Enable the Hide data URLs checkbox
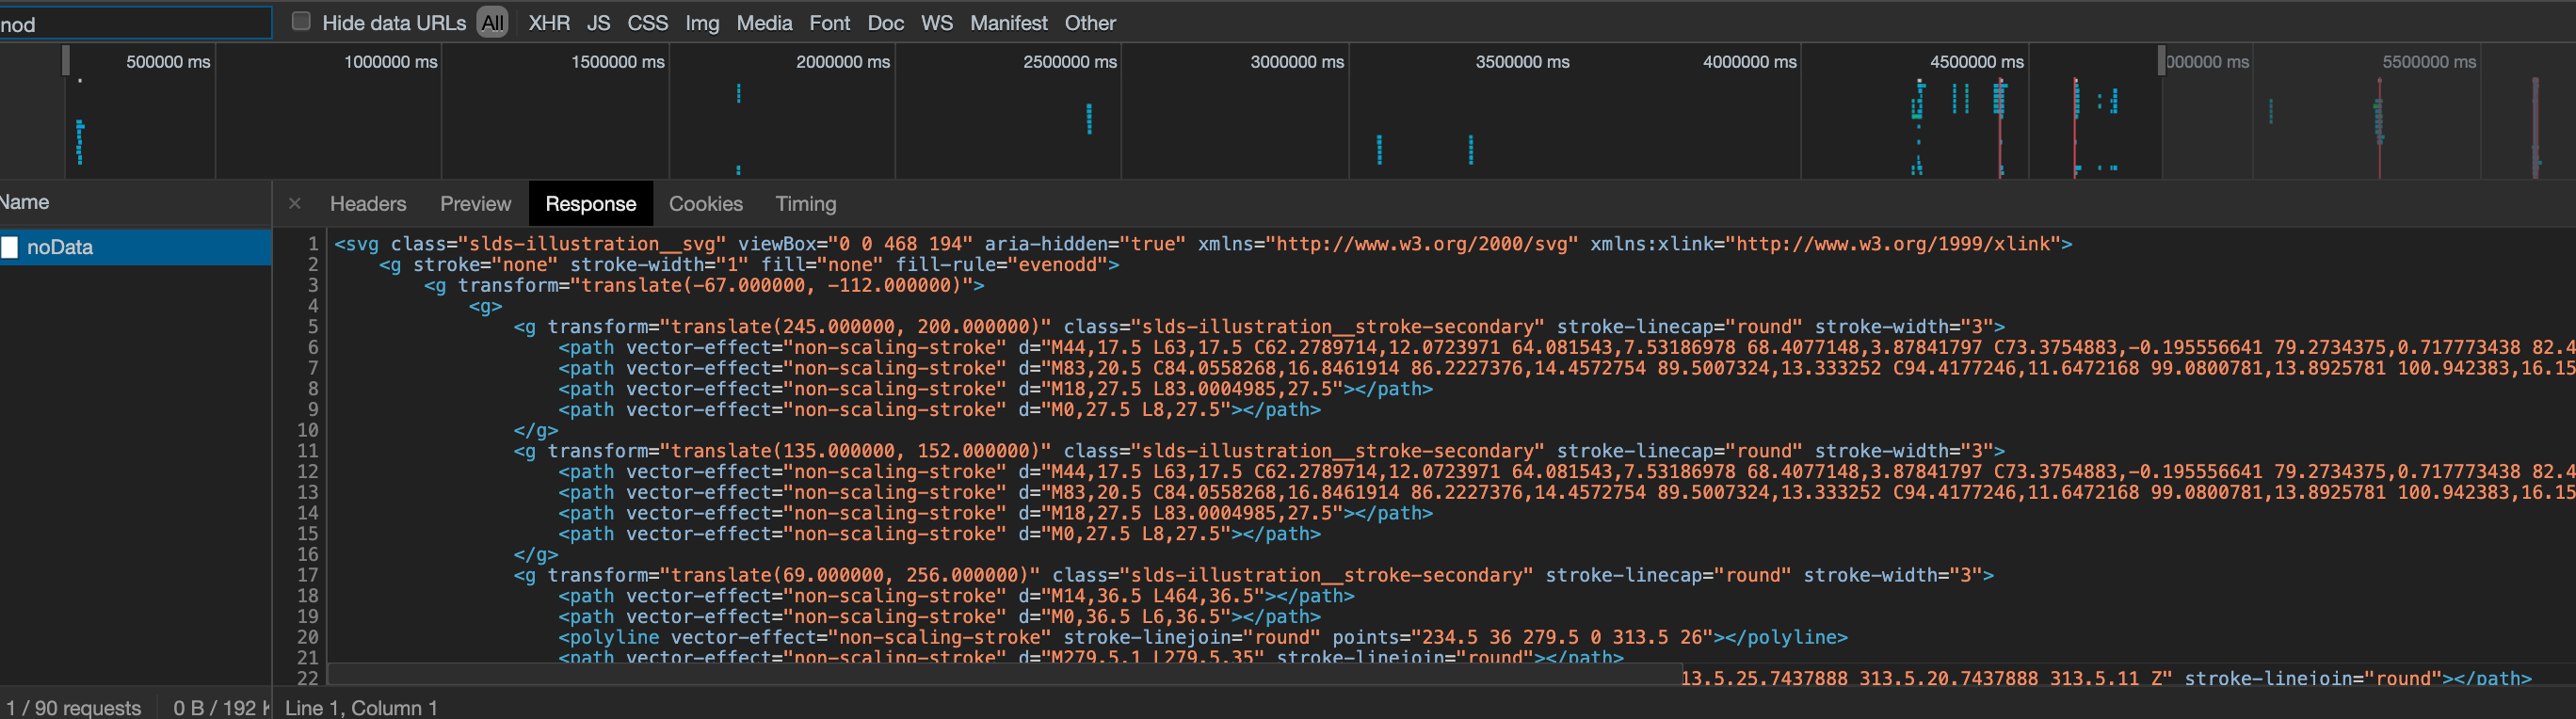Screen dimensions: 2576x719 [x=300, y=21]
